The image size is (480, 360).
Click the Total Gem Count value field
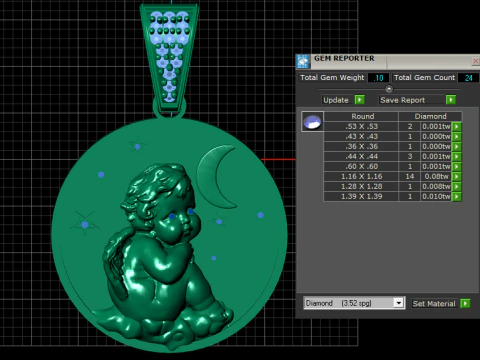[468, 78]
